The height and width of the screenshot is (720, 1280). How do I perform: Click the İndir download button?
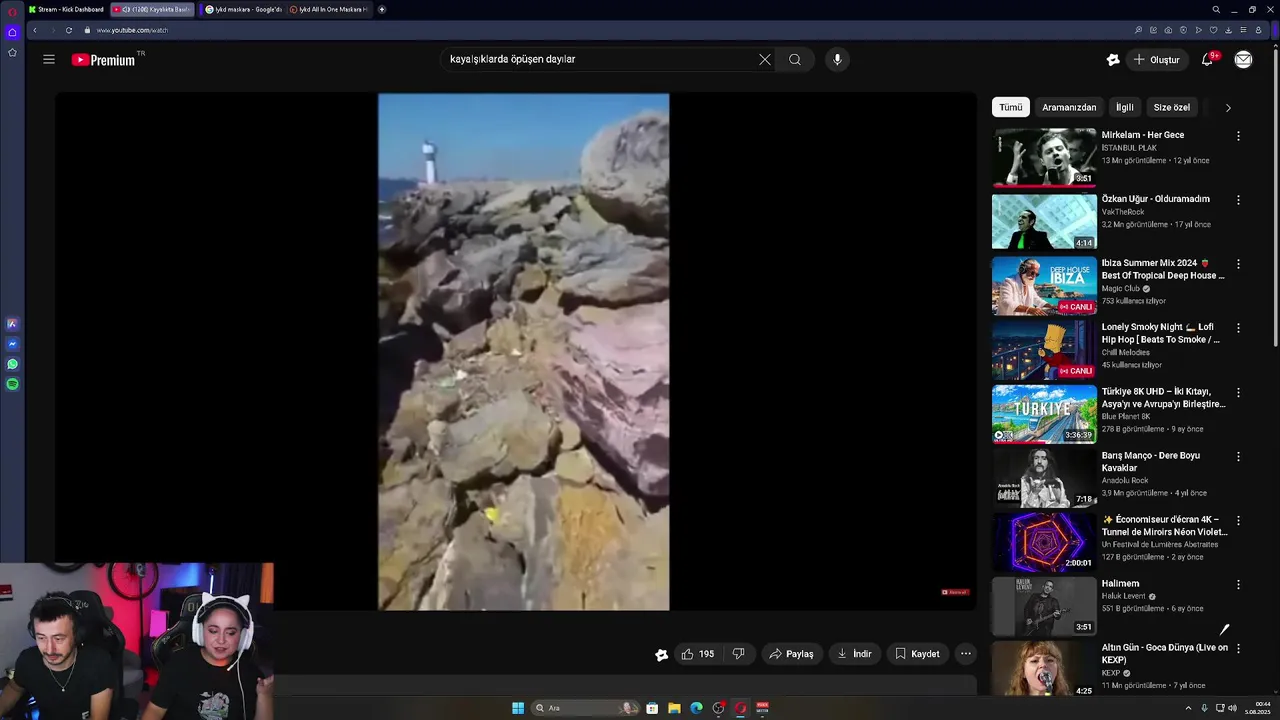854,654
